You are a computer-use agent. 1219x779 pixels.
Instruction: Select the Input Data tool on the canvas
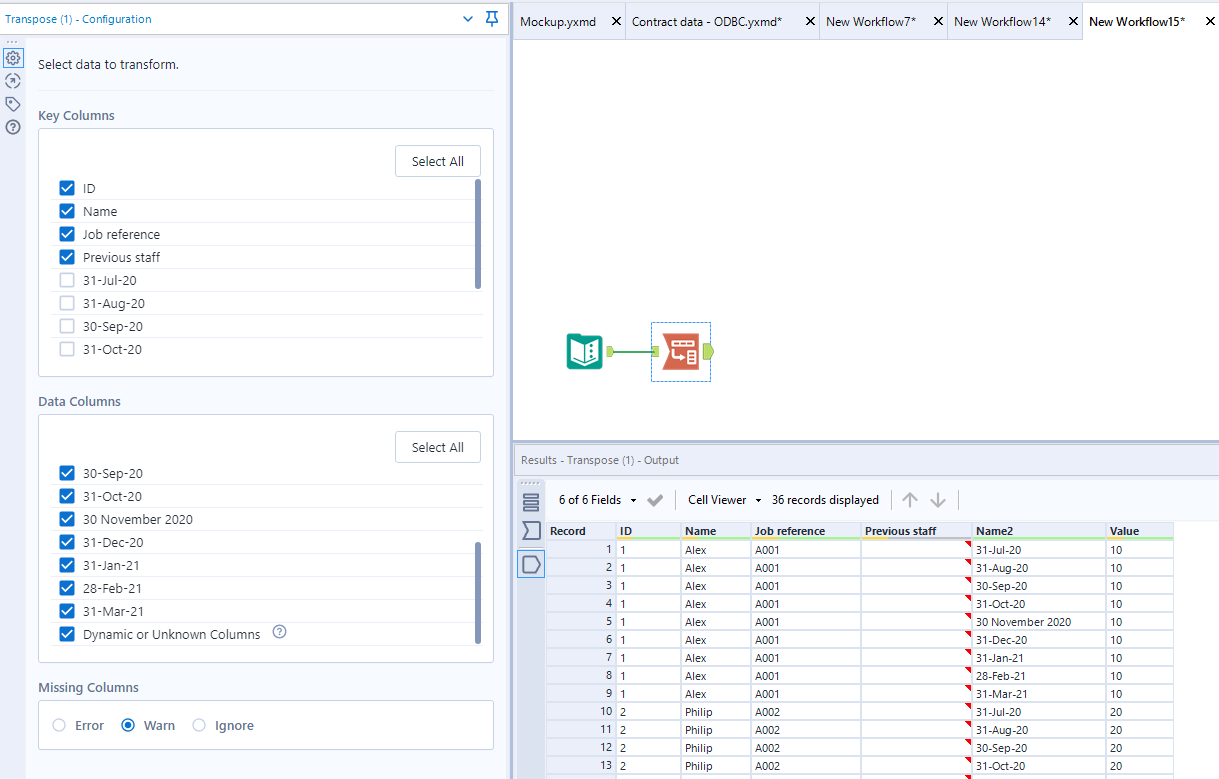click(584, 352)
